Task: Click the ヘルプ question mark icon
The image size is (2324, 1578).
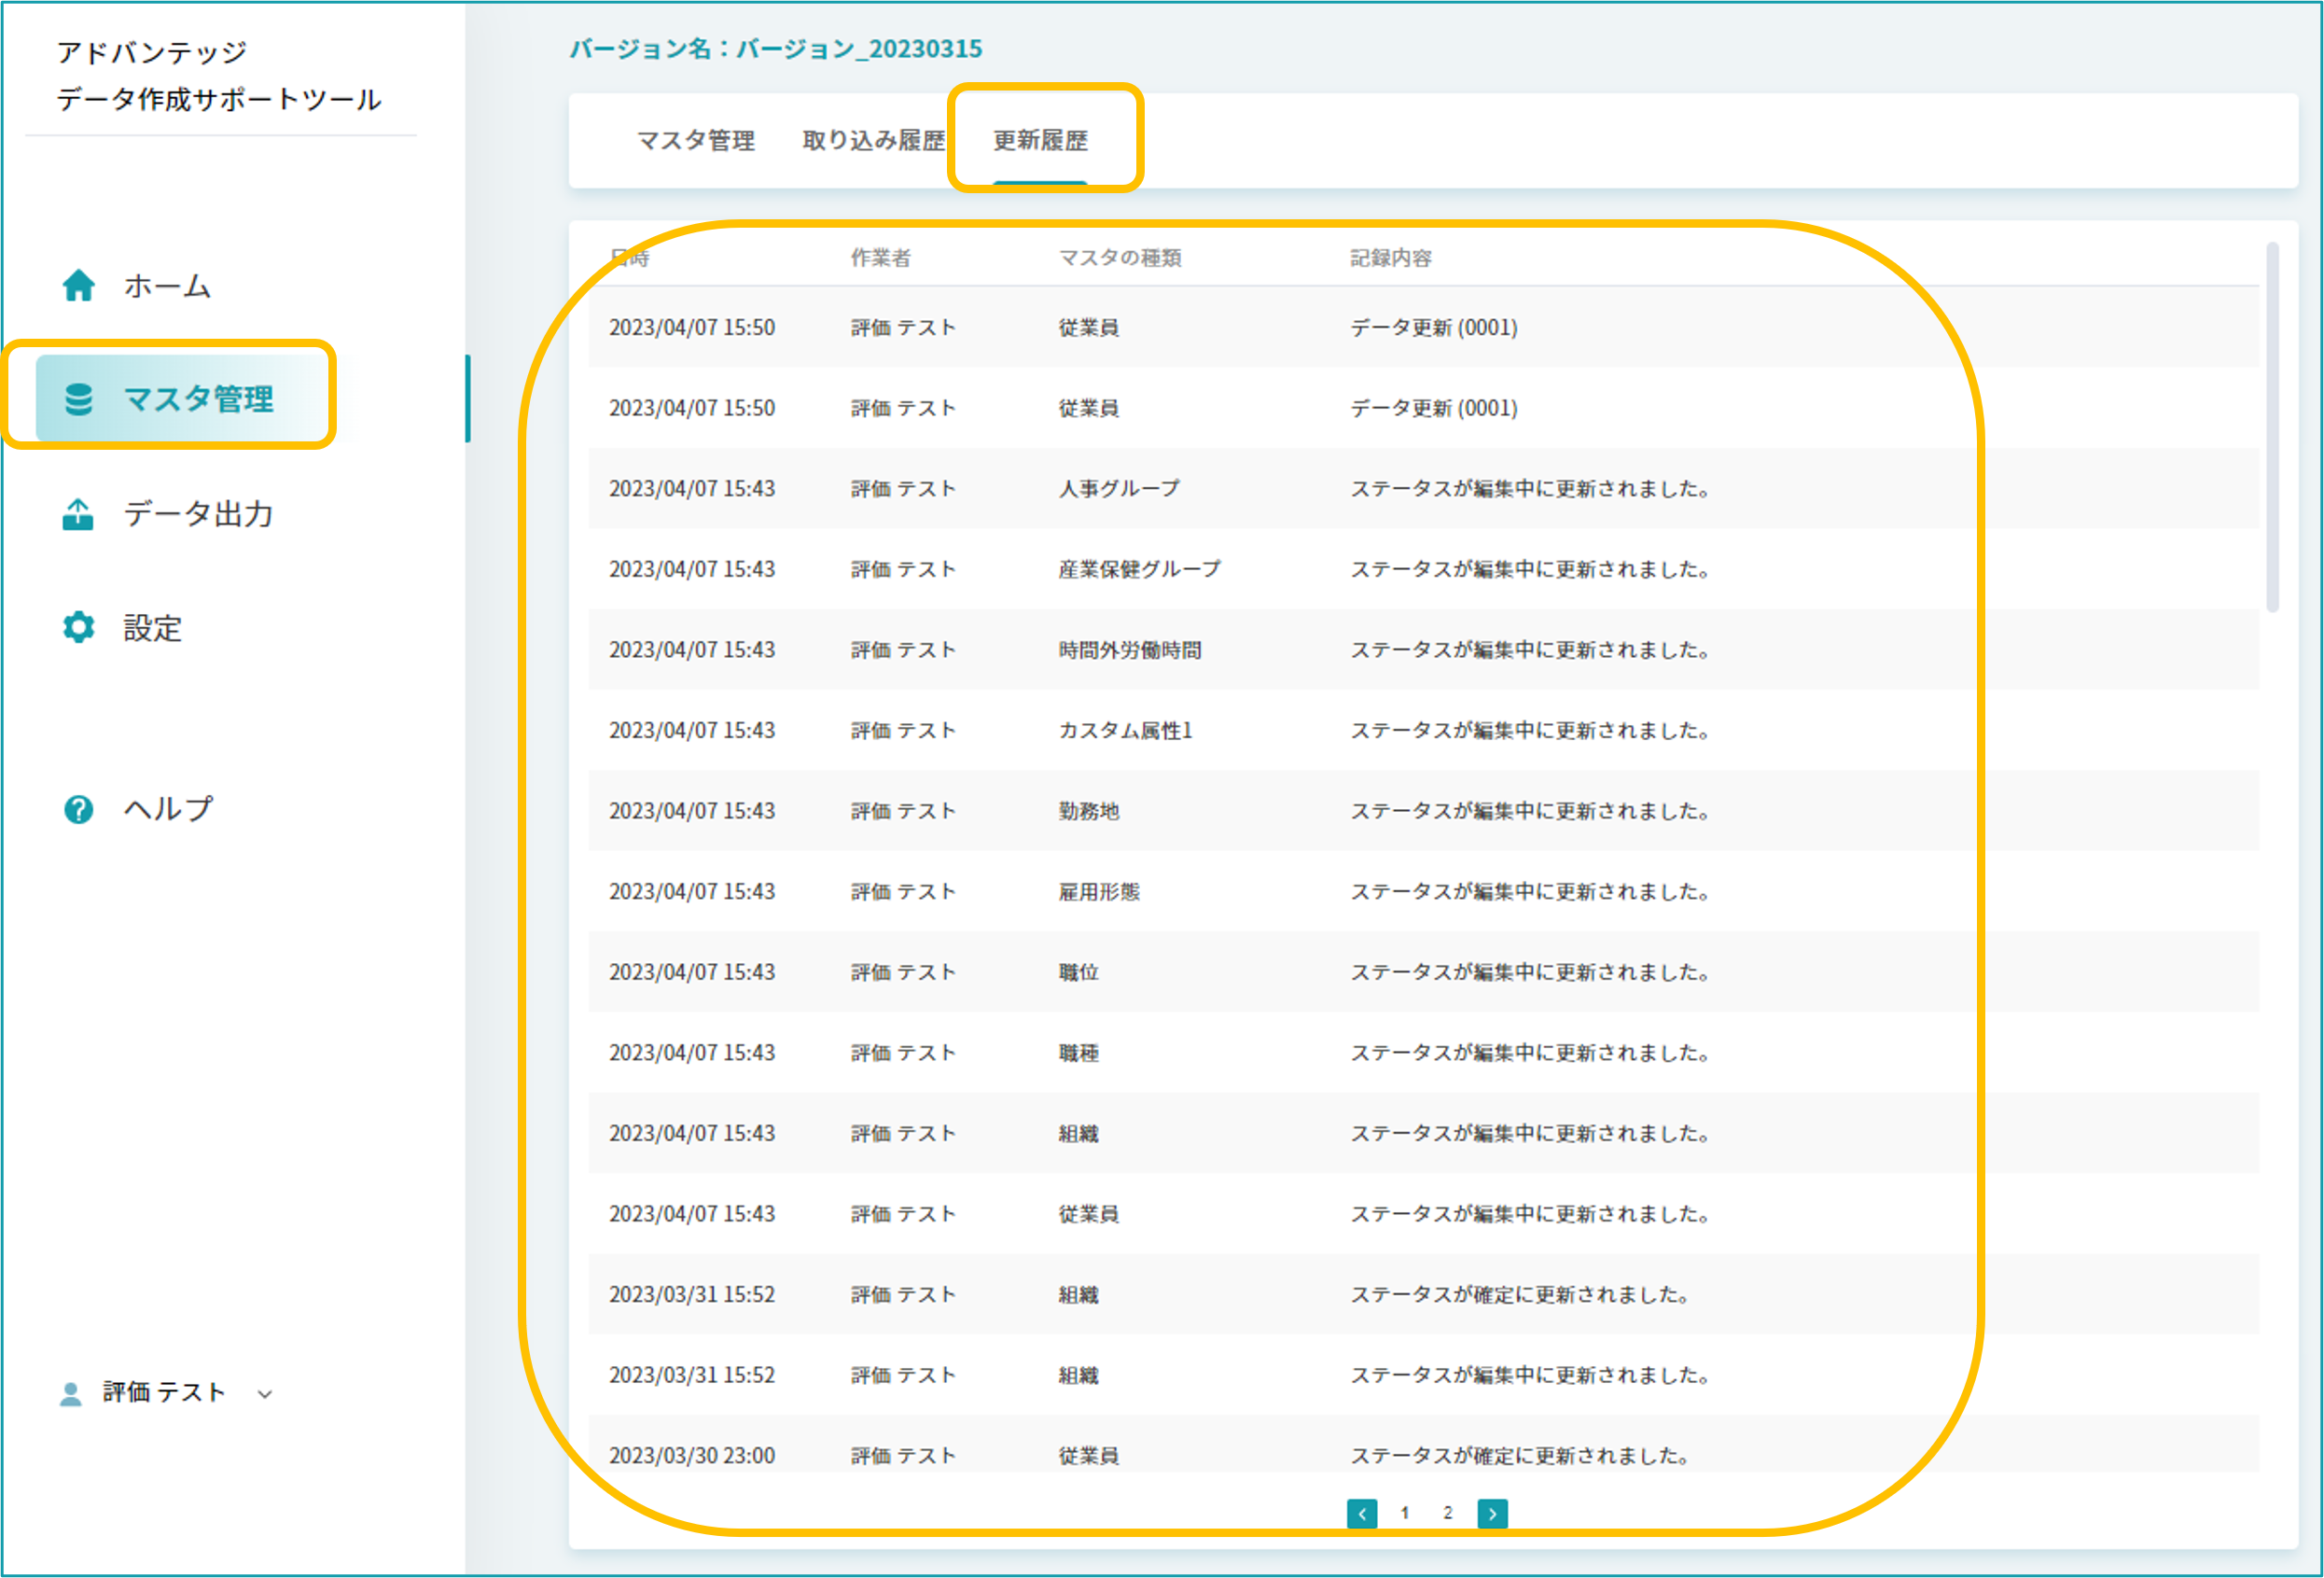Action: click(78, 809)
